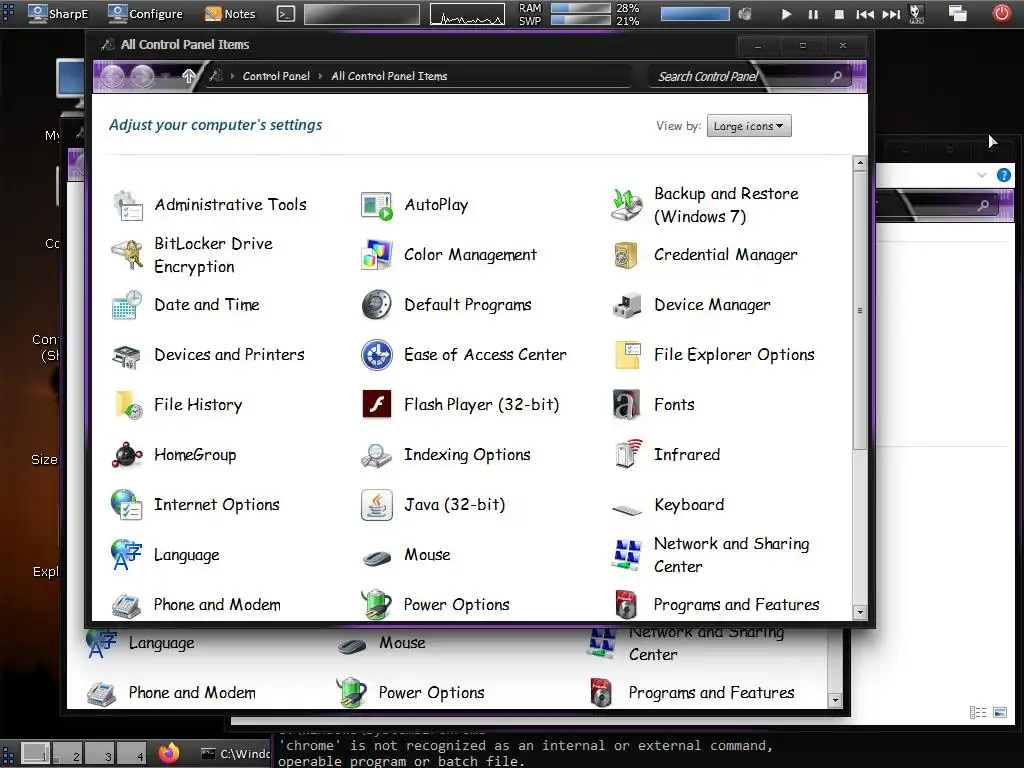Viewport: 1024px width, 768px height.
Task: Open the Configure menu in top bar
Action: click(145, 14)
